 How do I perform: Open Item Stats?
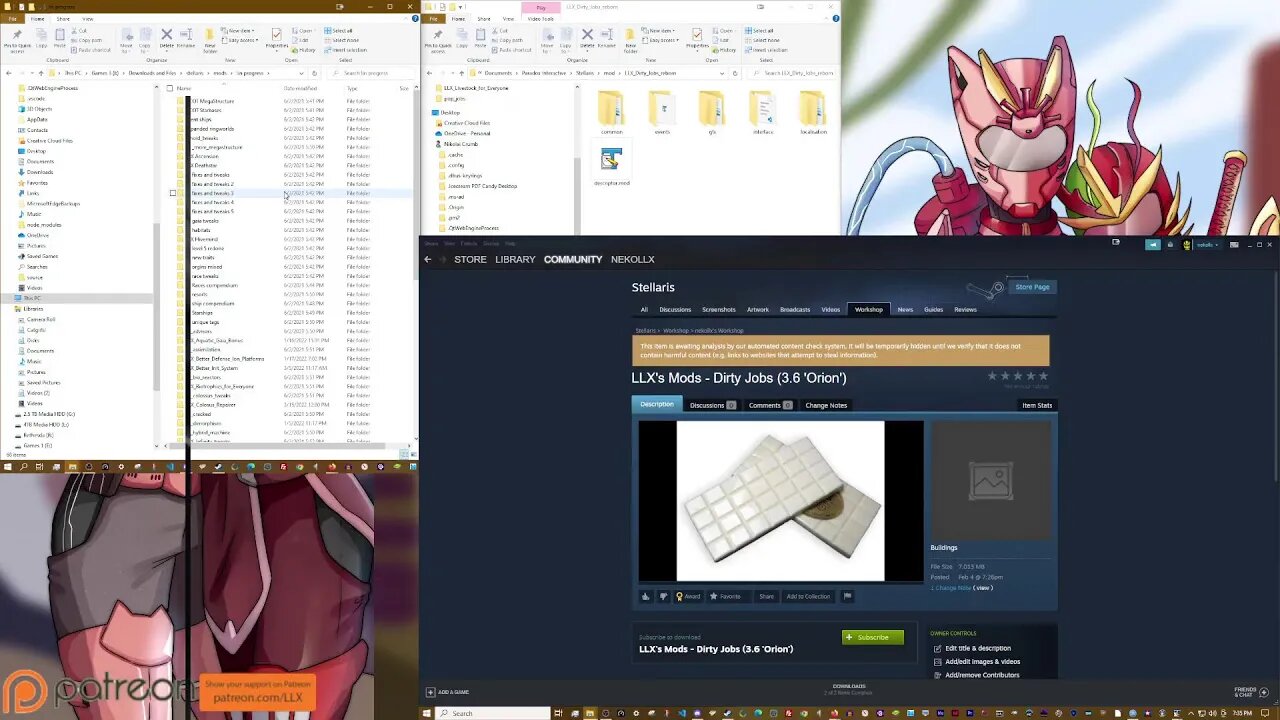[x=1037, y=405]
